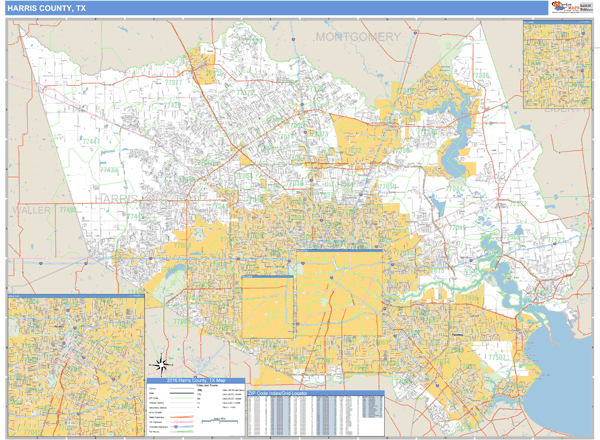
Task: Click ZIP code label 77084
Action: [x=182, y=245]
